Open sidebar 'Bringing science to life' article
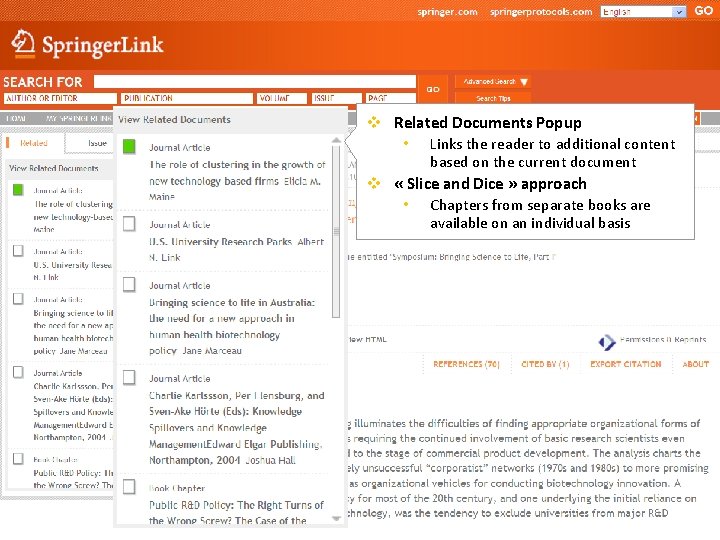The height and width of the screenshot is (540, 720). [73, 332]
